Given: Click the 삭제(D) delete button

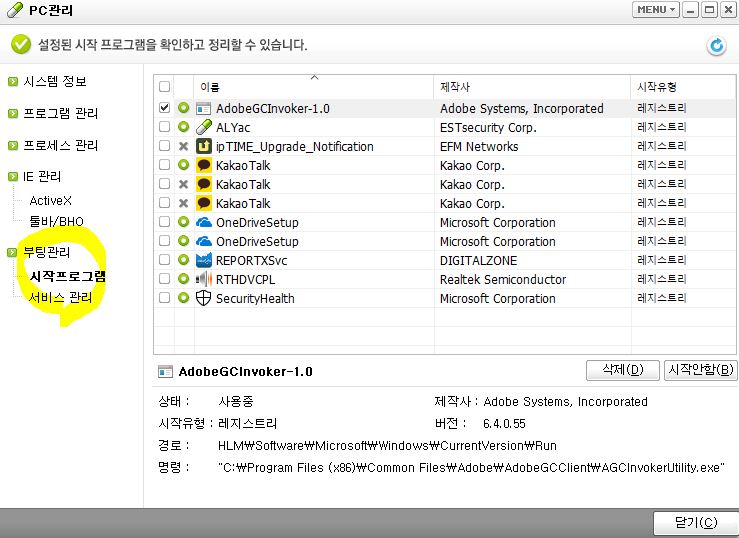Looking at the screenshot, I should 623,370.
